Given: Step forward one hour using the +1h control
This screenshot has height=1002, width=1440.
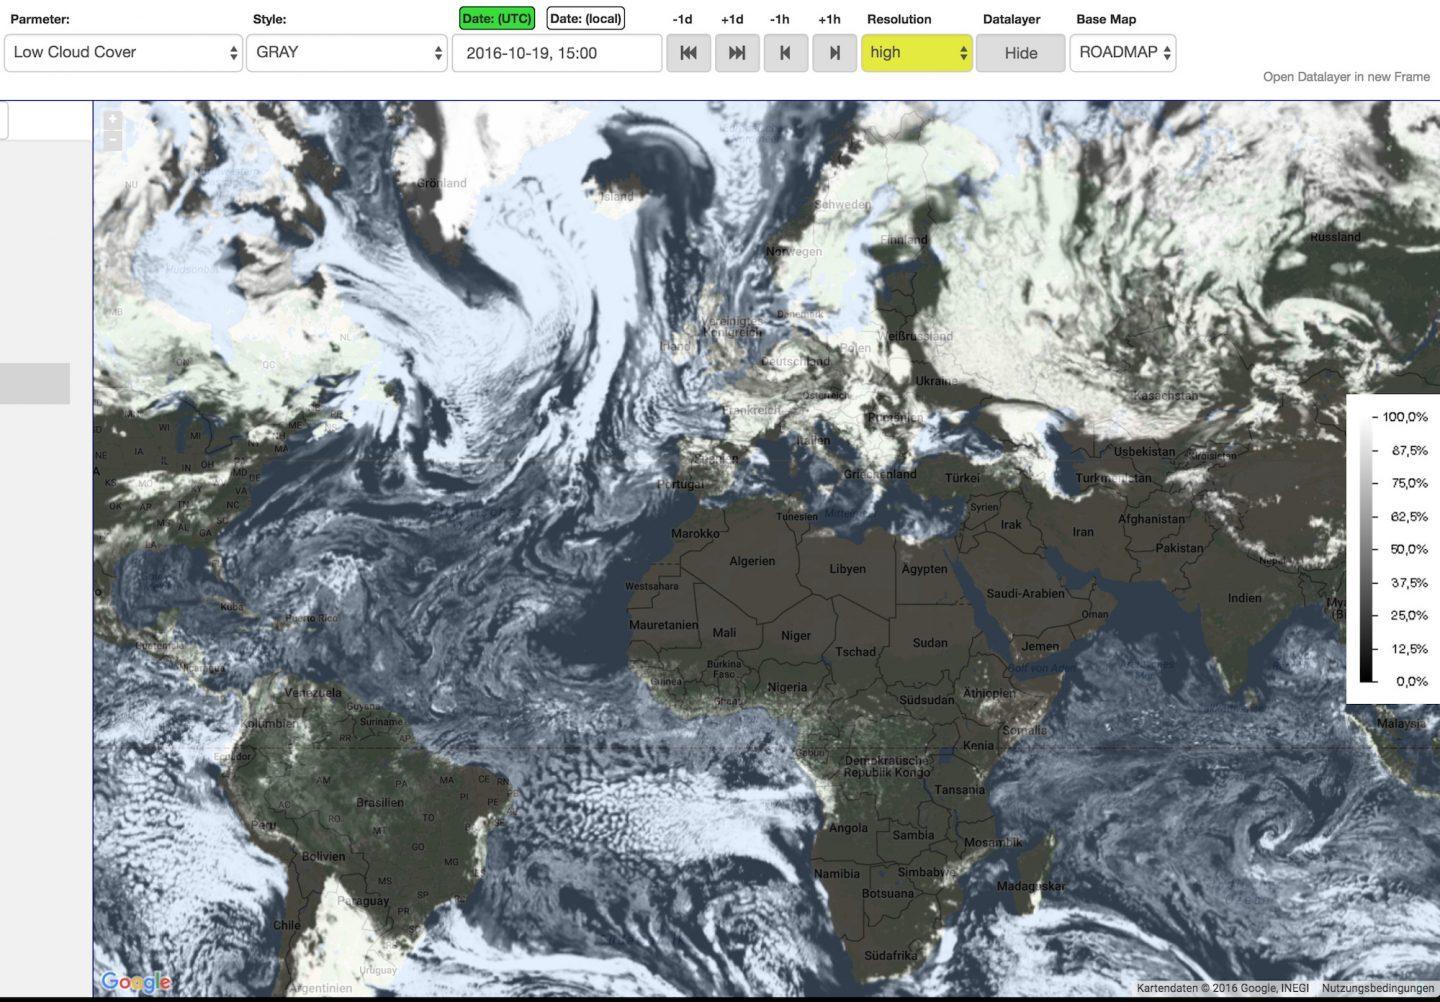Looking at the screenshot, I should (x=833, y=52).
